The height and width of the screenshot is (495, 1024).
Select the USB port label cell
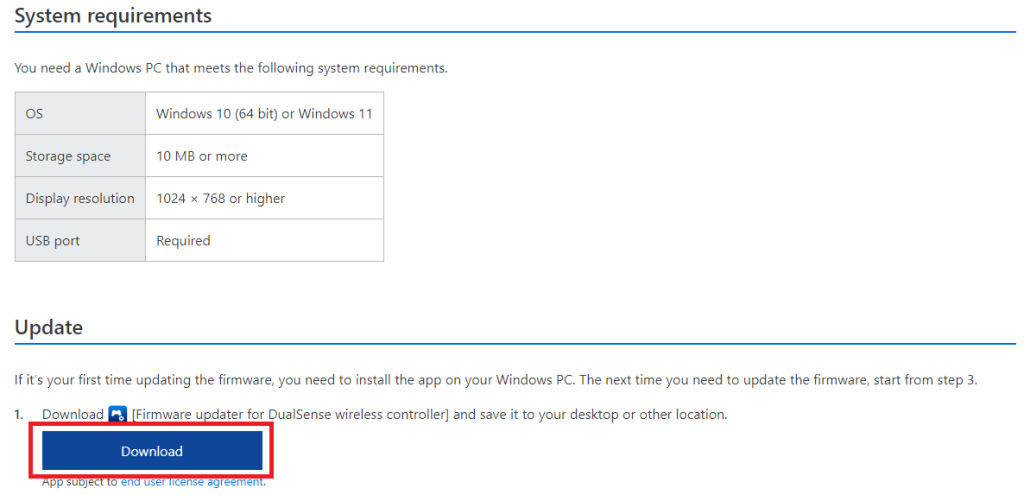coord(80,240)
